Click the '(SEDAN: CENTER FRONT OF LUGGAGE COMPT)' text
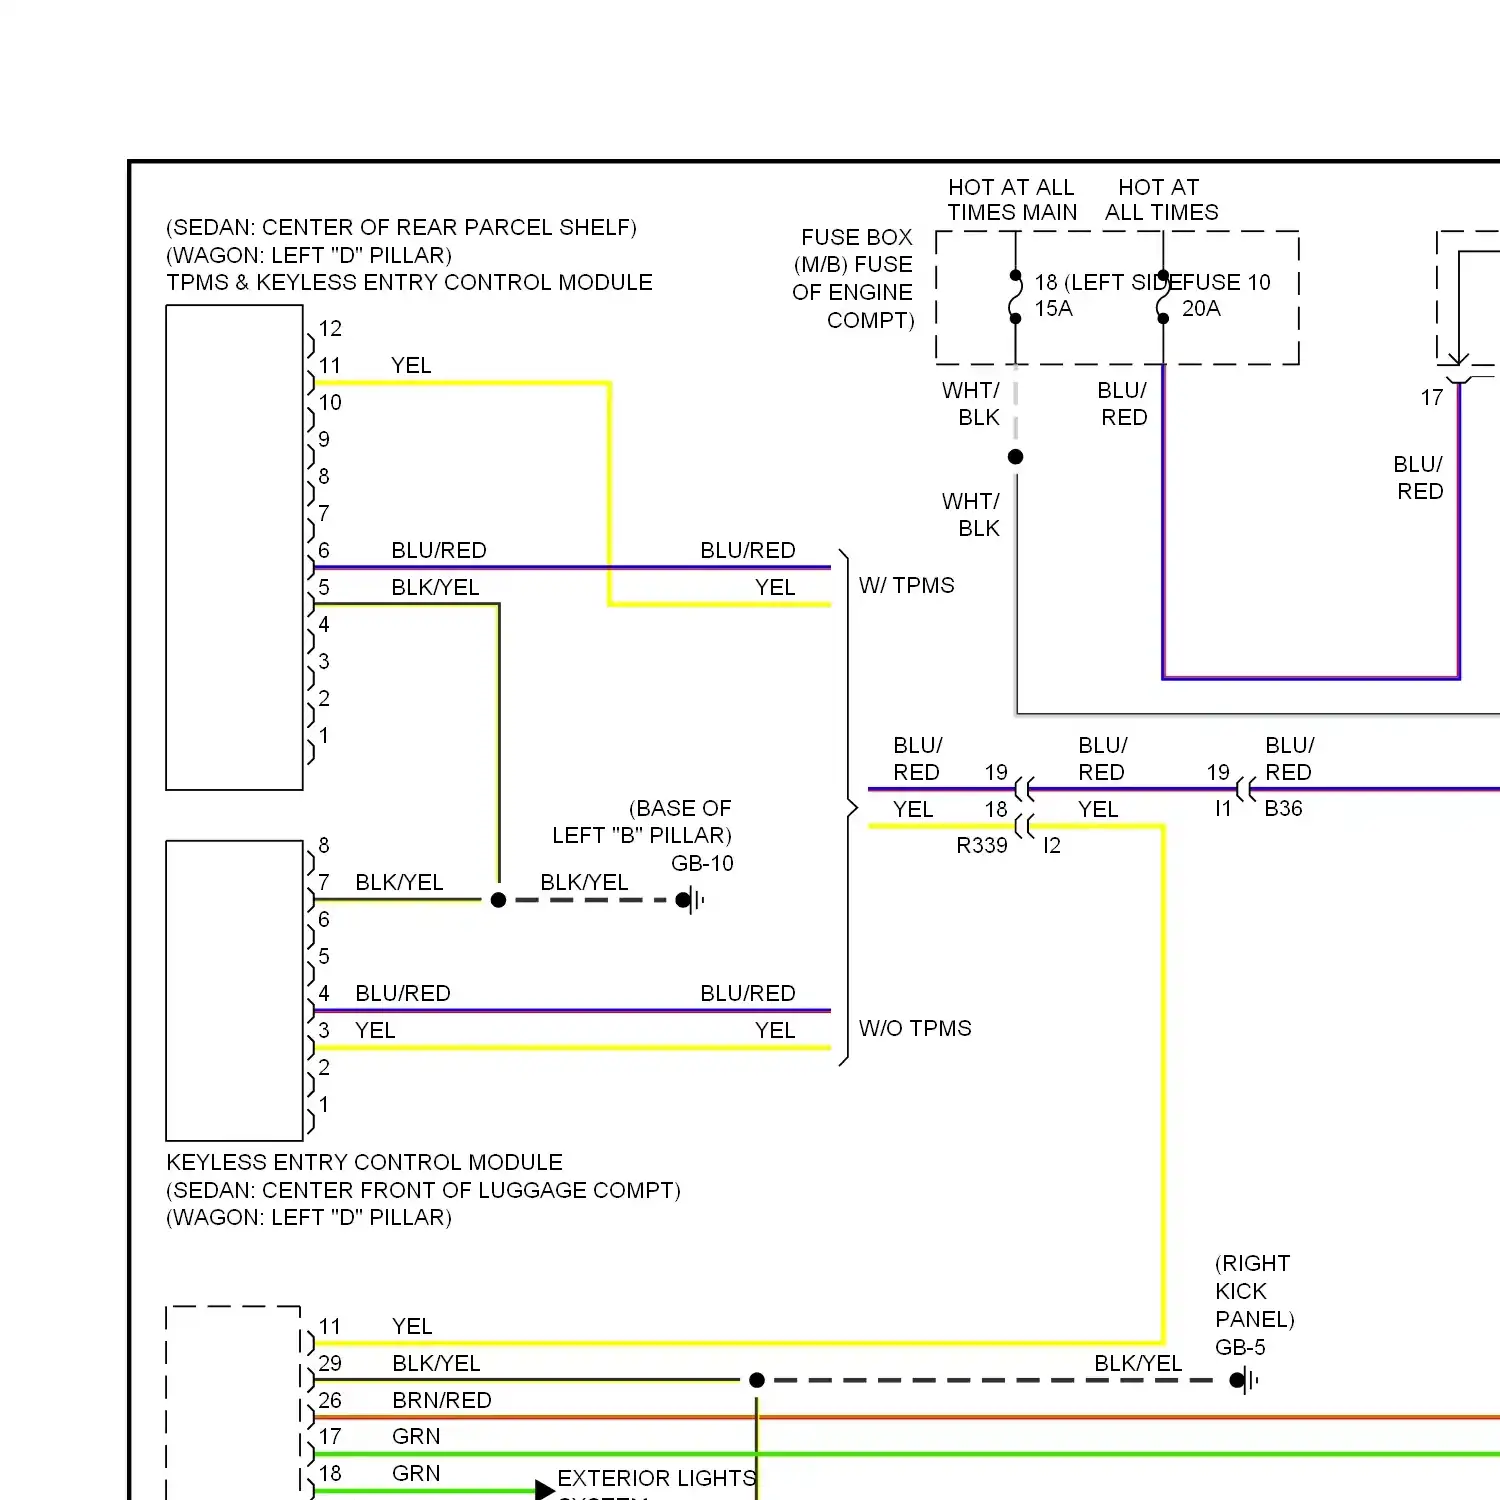This screenshot has height=1500, width=1500. coord(423,1190)
